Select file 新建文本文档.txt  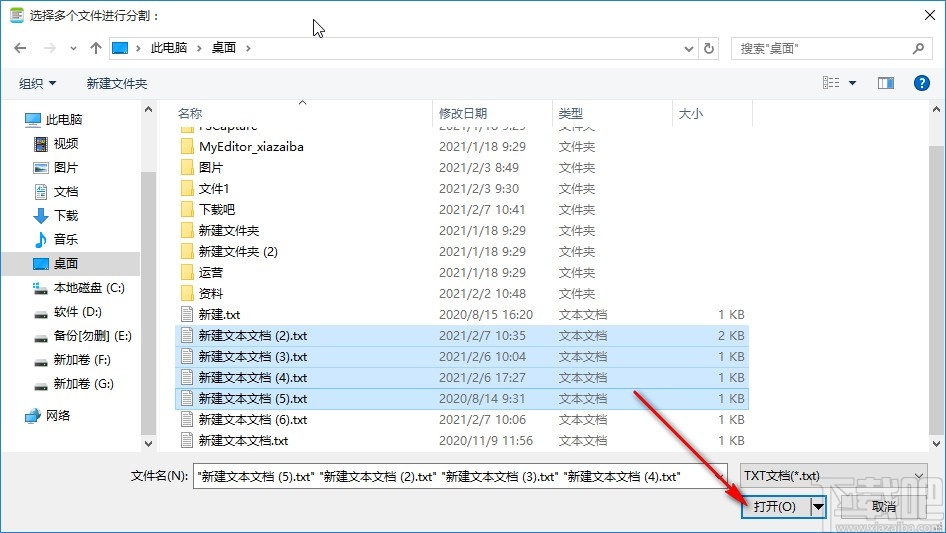(x=462, y=441)
